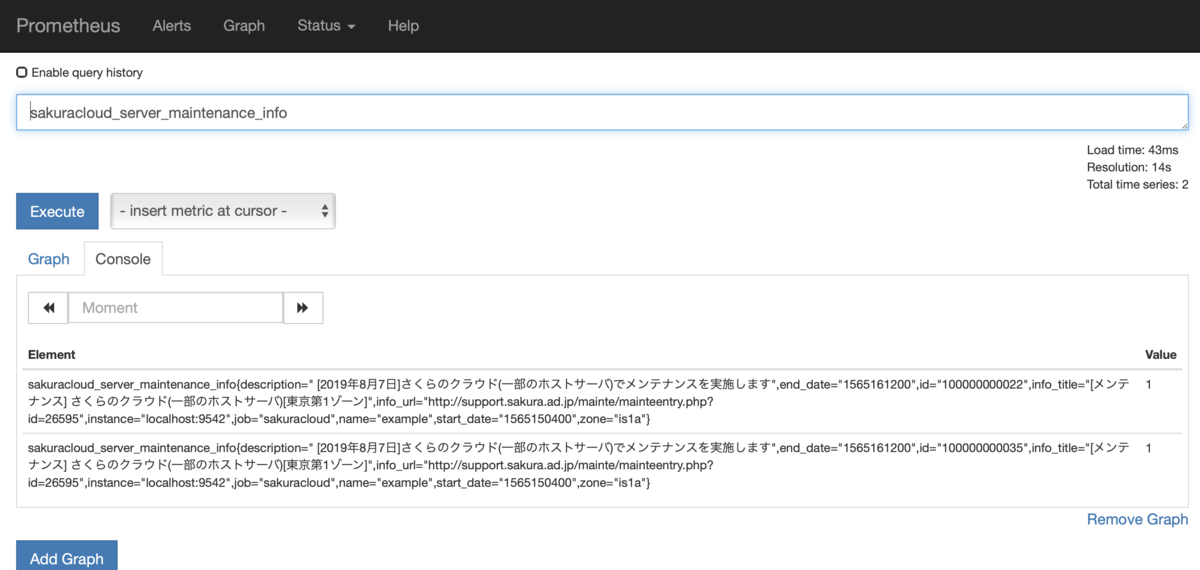The image size is (1200, 570).
Task: Click Load time: 43ms text
Action: (x=1133, y=150)
